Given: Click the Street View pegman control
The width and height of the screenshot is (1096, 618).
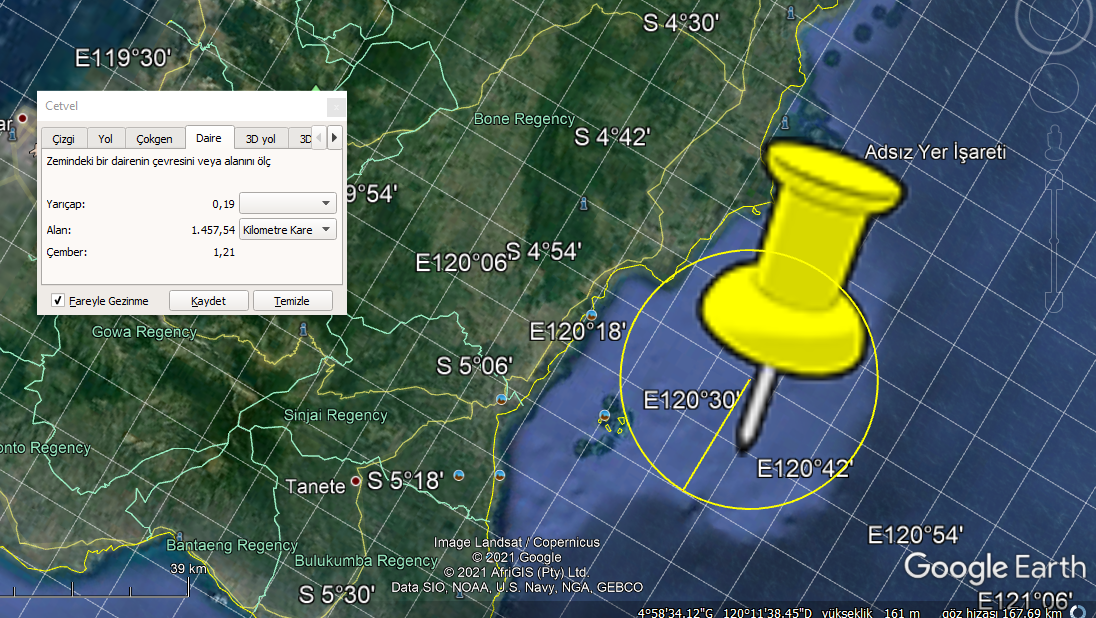Looking at the screenshot, I should point(1054,142).
